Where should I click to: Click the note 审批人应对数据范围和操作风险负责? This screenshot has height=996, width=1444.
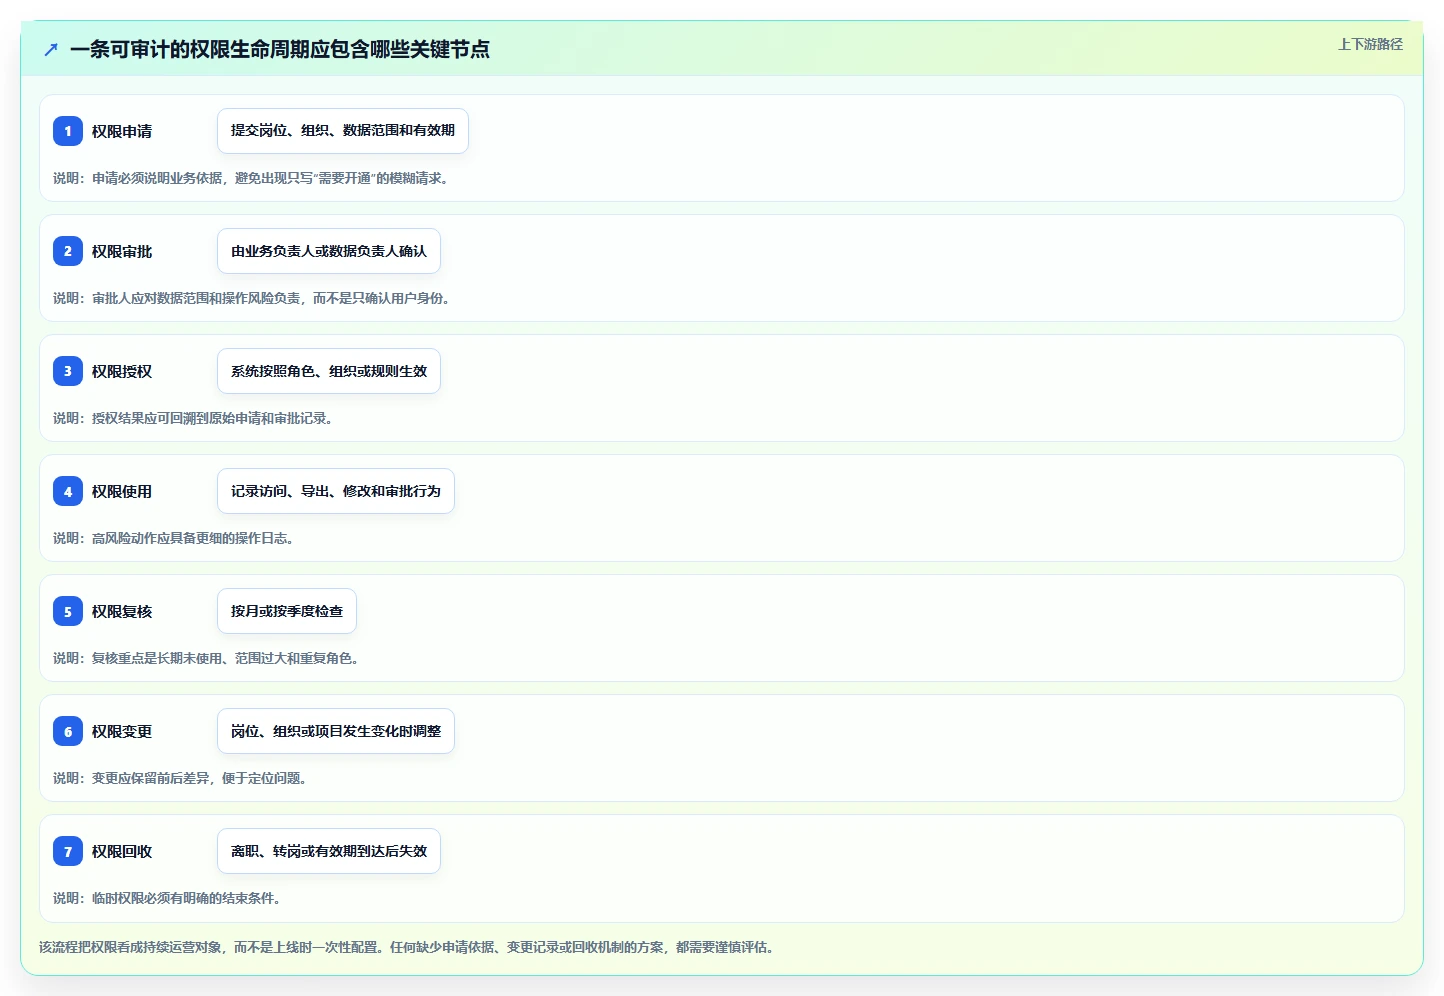(251, 298)
